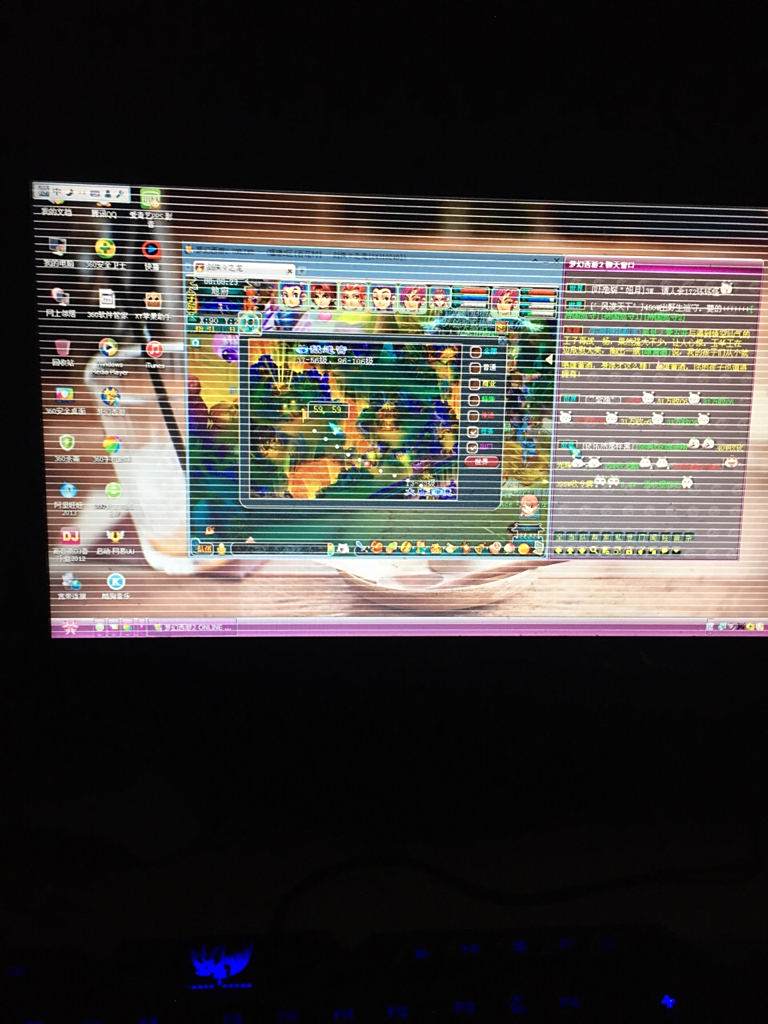Viewport: 768px width, 1024px height.
Task: Open Windows Media Player shortcut
Action: [x=108, y=349]
